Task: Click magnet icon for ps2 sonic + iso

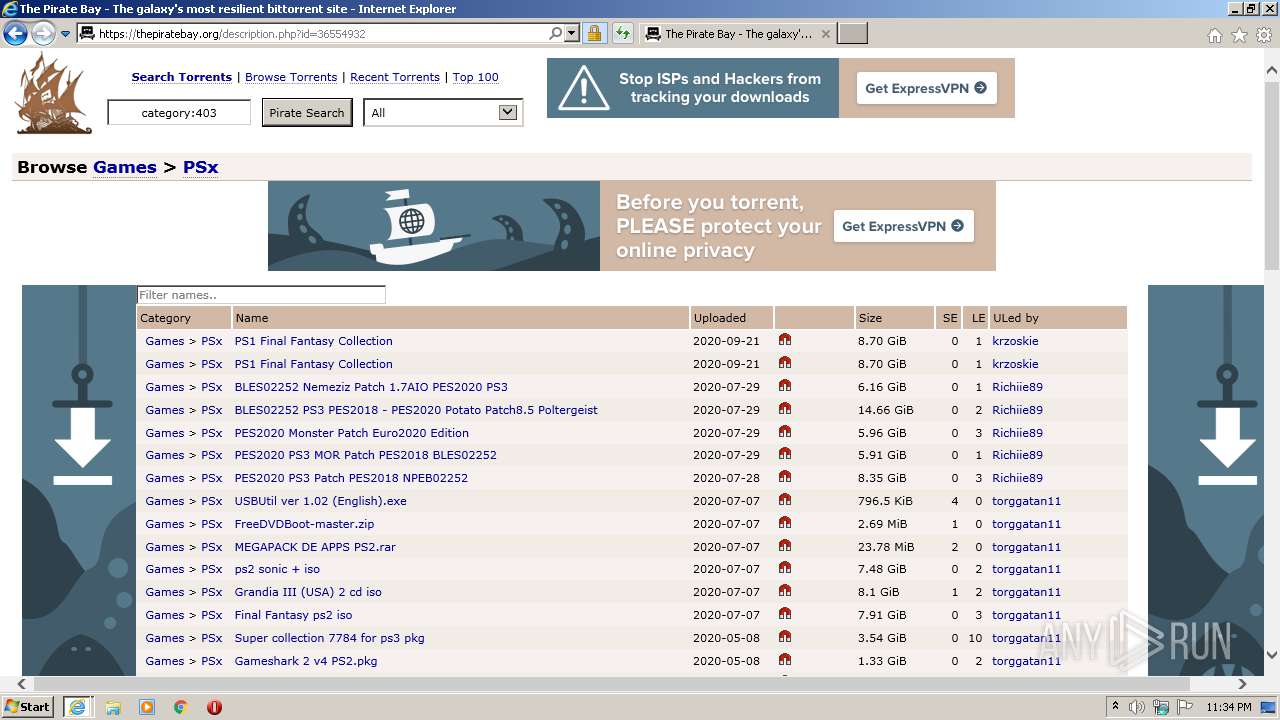Action: coord(785,568)
